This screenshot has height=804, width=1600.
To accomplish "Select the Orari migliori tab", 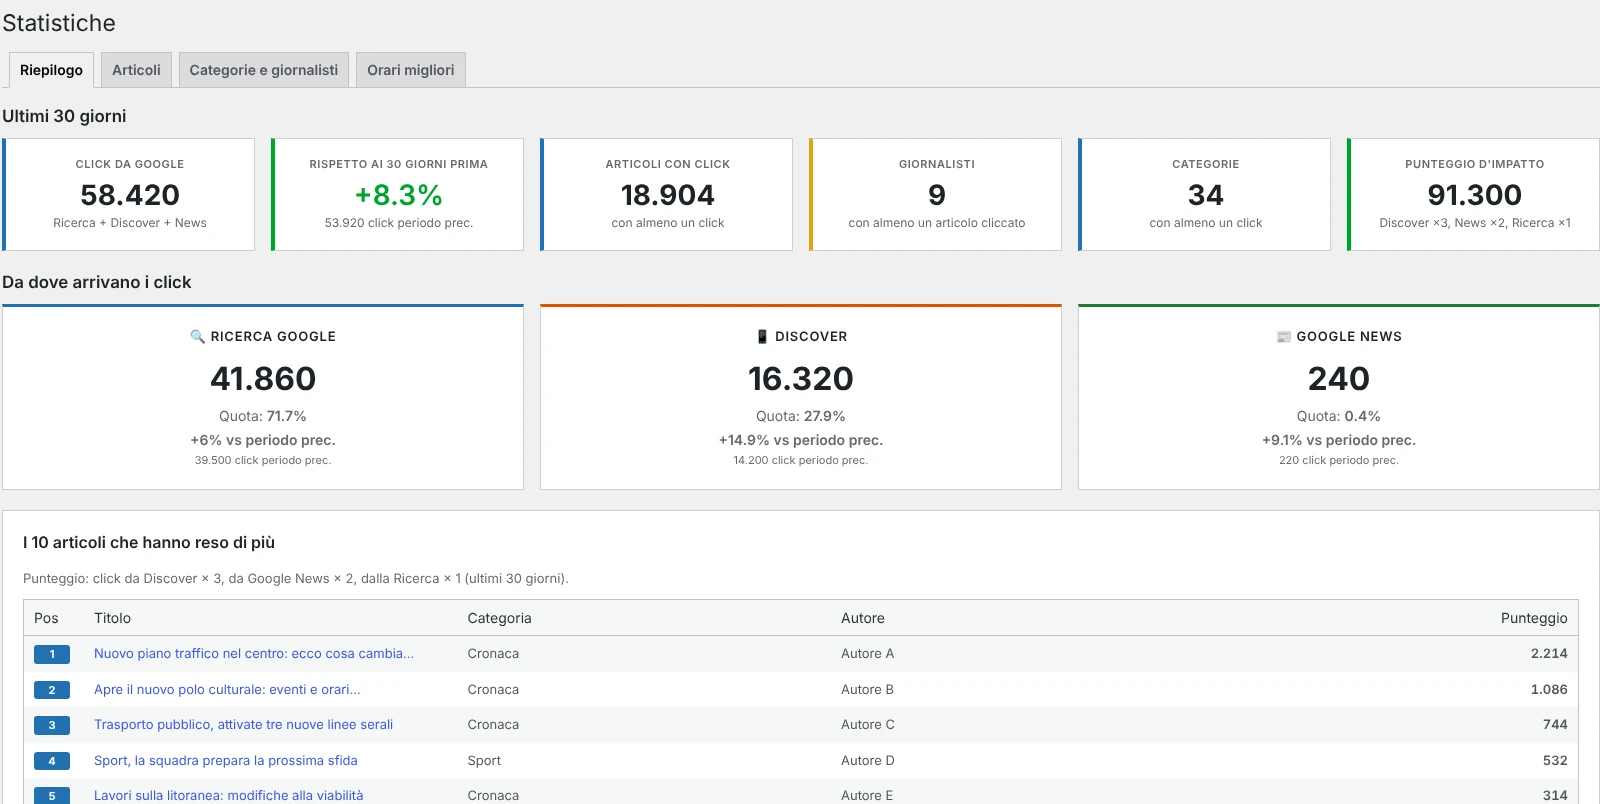I will point(410,70).
